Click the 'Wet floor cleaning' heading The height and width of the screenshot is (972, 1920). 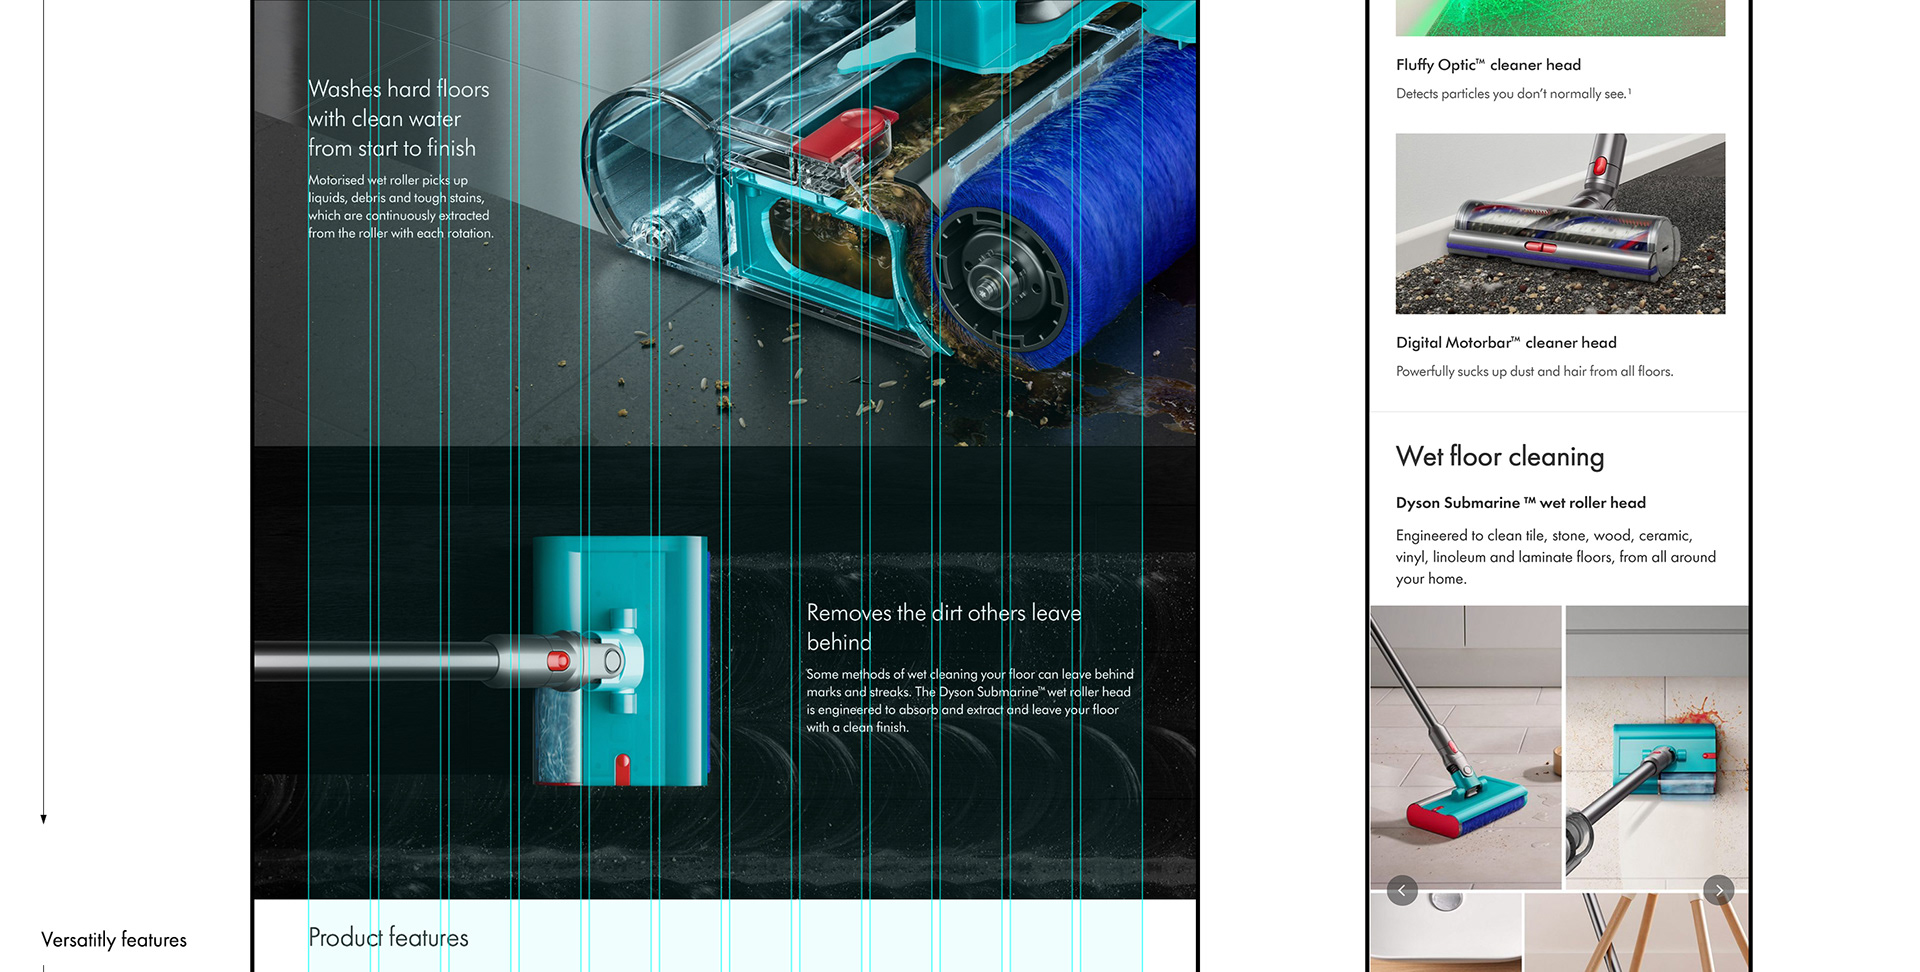(1500, 457)
